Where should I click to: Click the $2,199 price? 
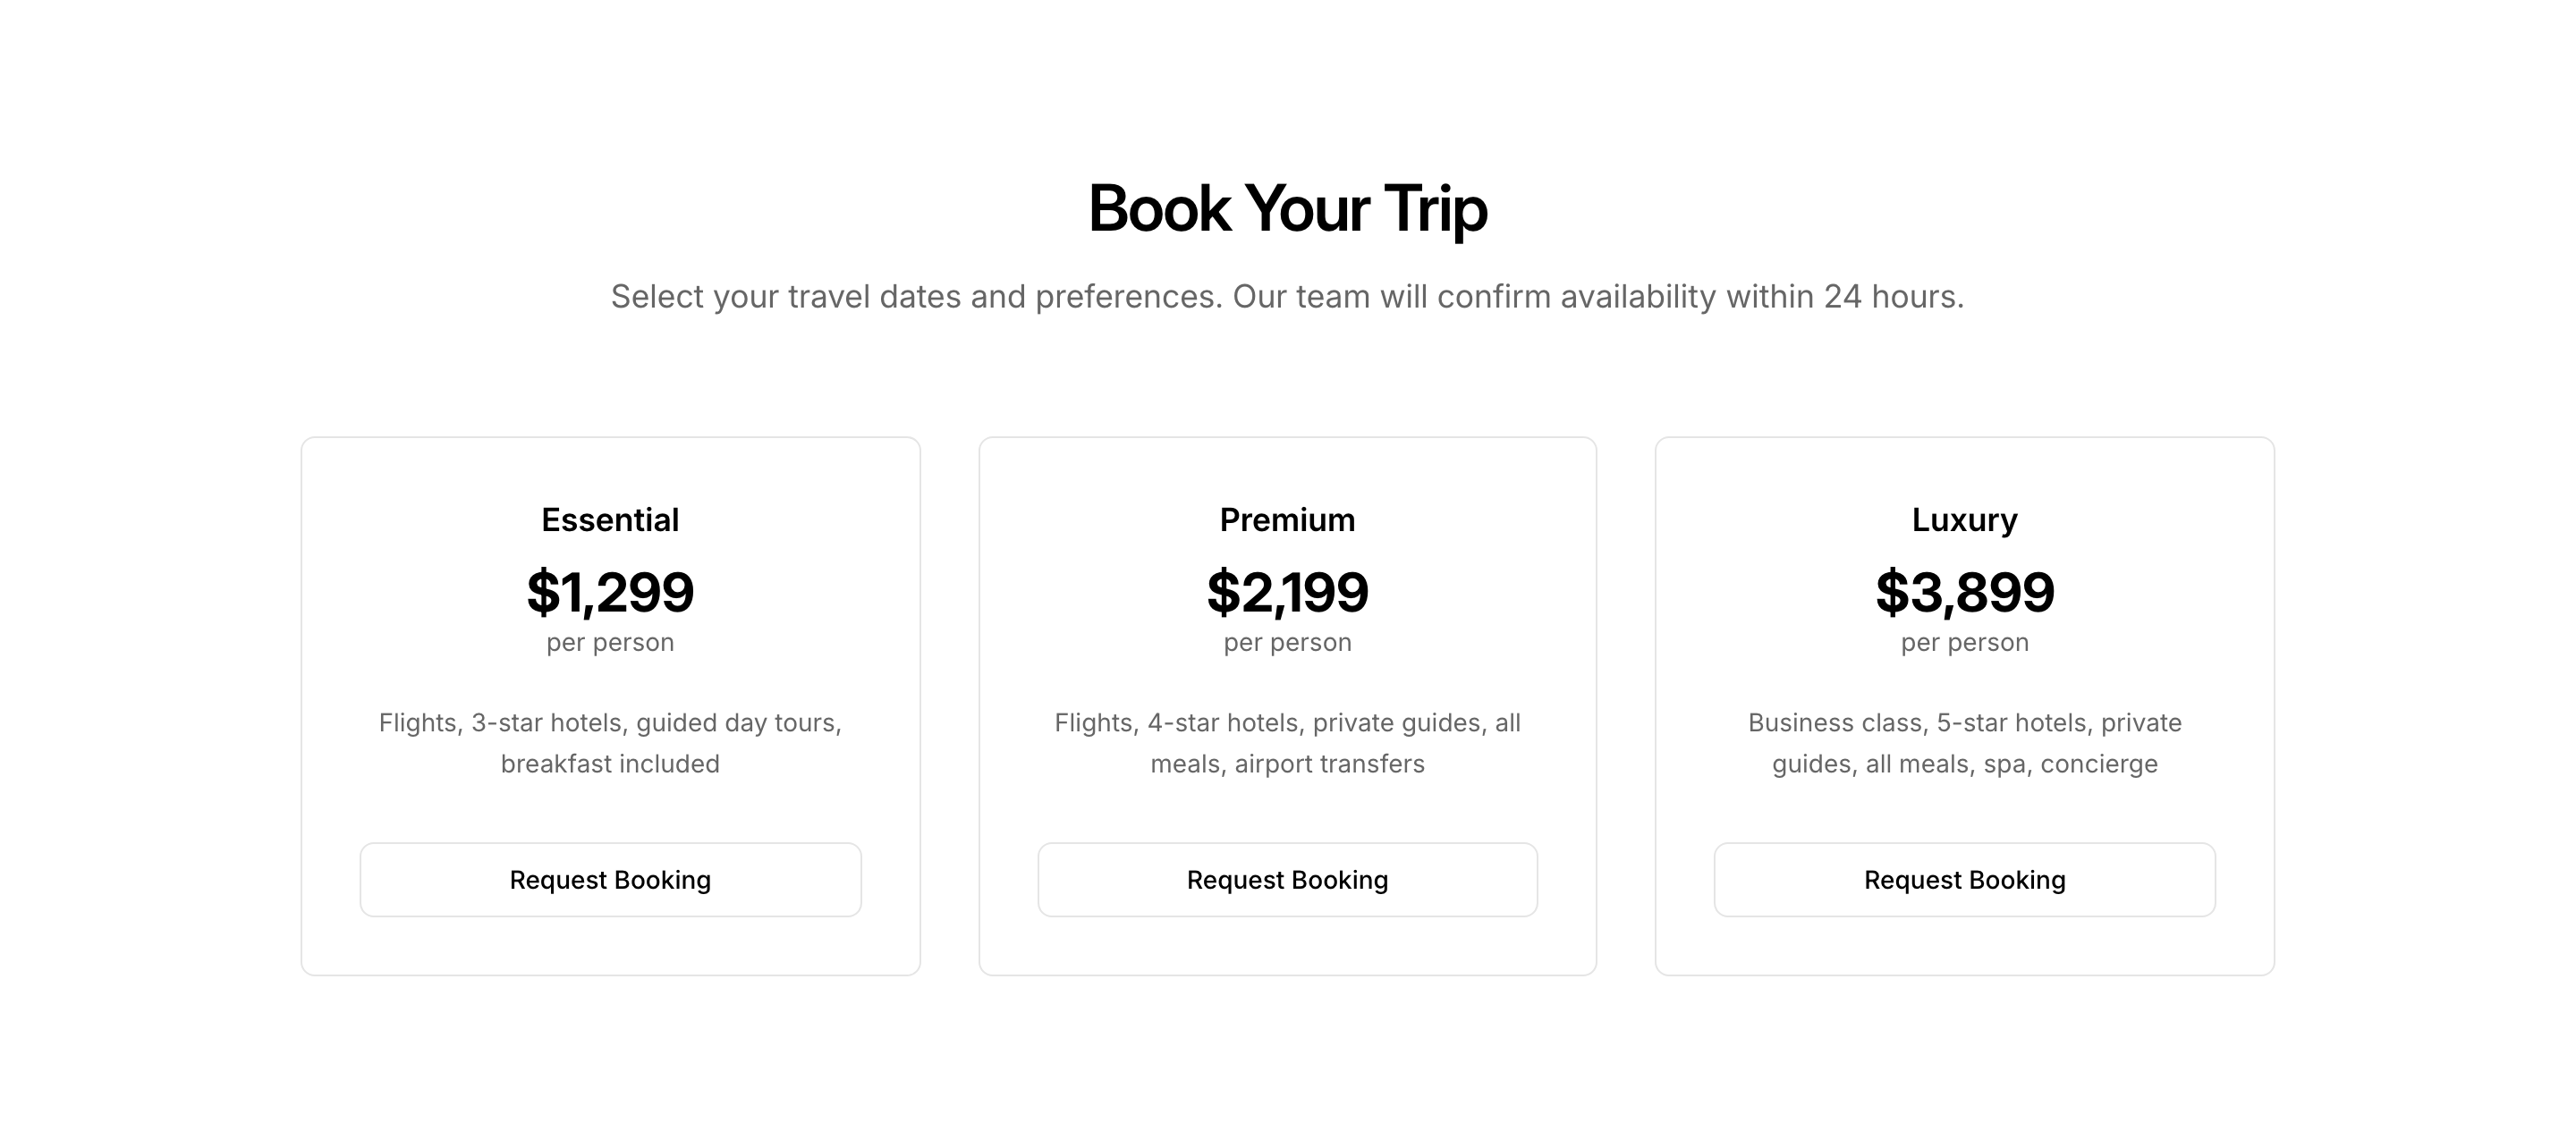[x=1287, y=591]
